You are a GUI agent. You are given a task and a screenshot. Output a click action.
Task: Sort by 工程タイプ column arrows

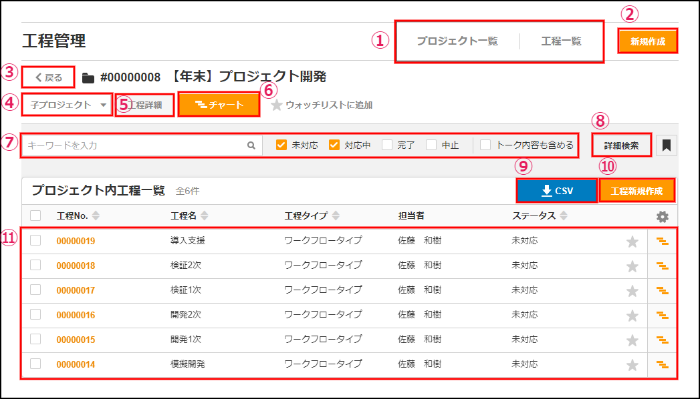click(335, 216)
